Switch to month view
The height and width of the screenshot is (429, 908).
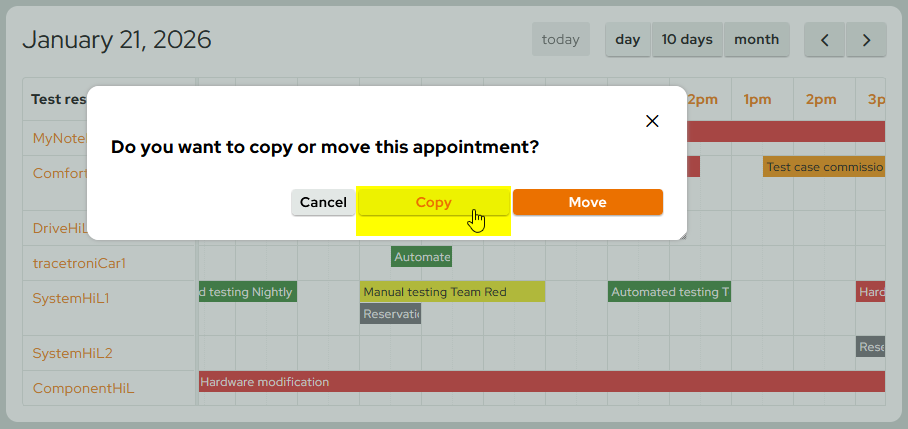(x=756, y=40)
